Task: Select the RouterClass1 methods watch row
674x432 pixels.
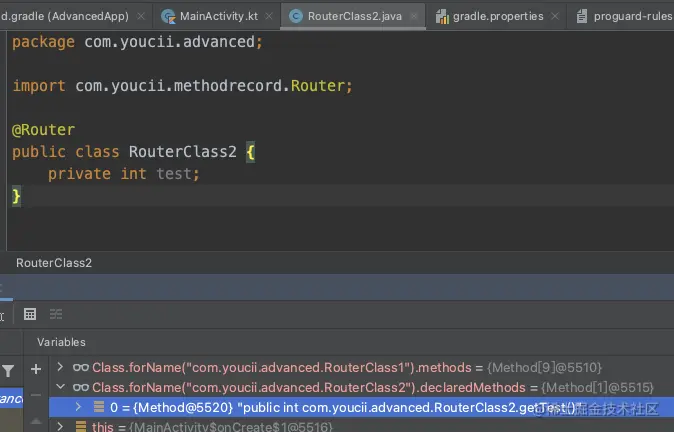Action: tap(361, 368)
